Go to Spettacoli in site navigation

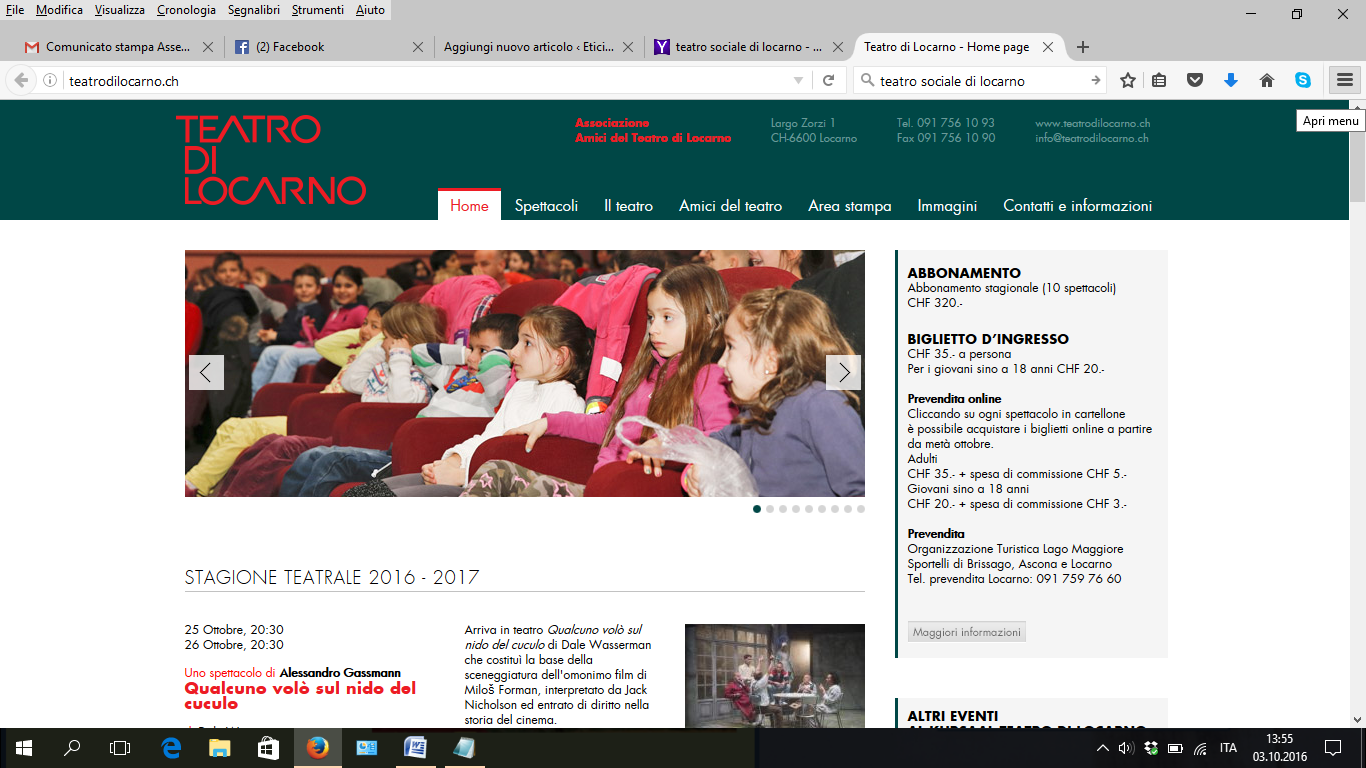click(546, 206)
